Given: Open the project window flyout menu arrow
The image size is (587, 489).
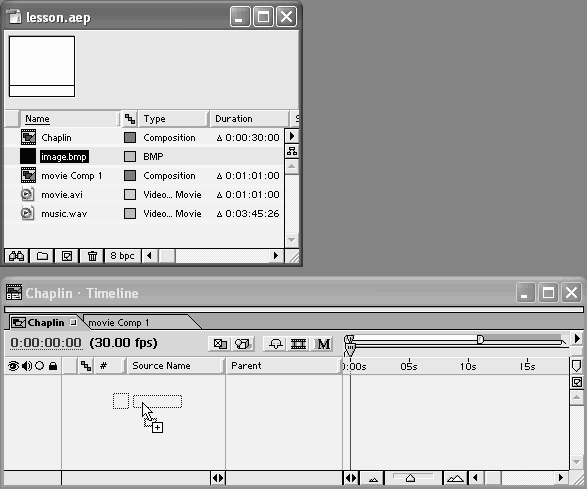Looking at the screenshot, I should 292,136.
